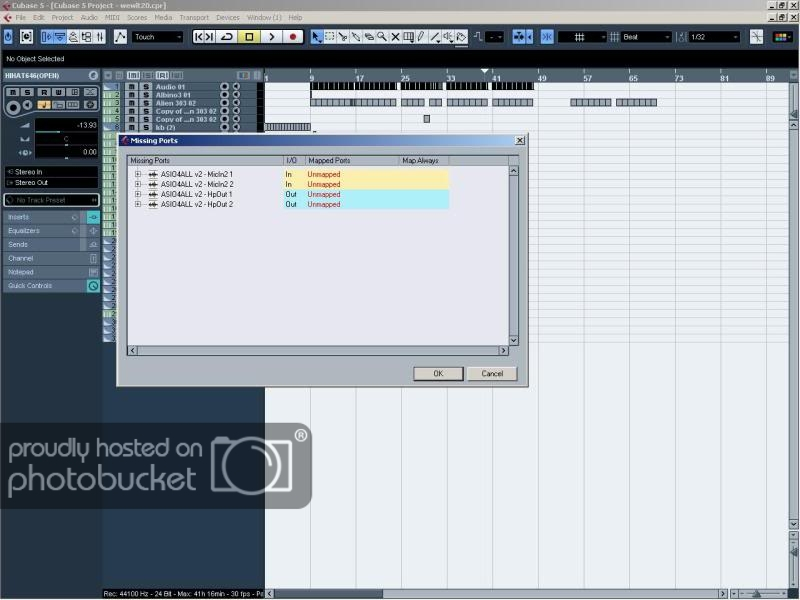
Task: Select the Split scissors tool
Action: [x=343, y=37]
